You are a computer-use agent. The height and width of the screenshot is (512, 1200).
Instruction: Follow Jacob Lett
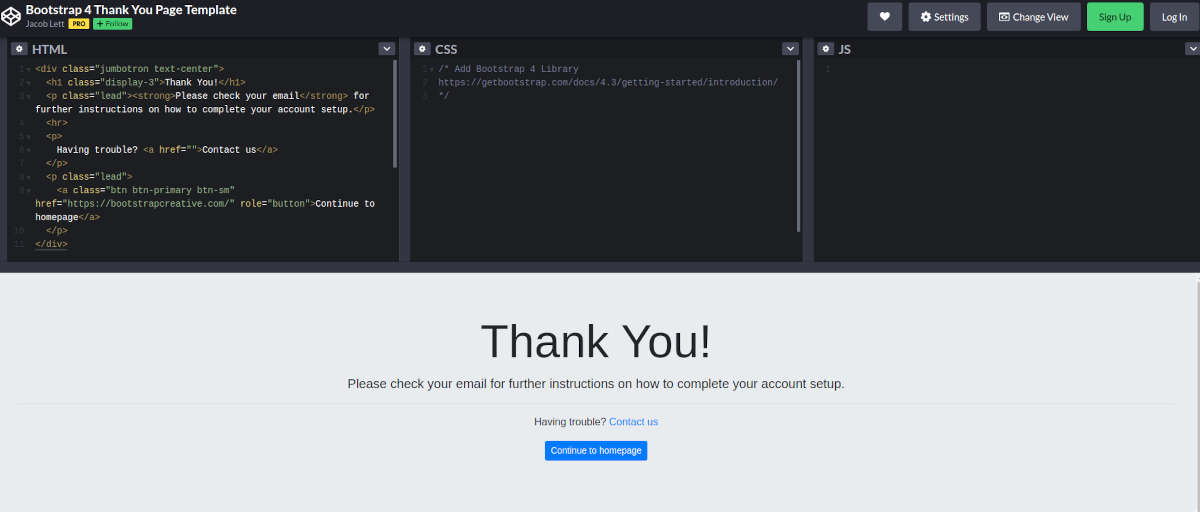click(x=112, y=23)
